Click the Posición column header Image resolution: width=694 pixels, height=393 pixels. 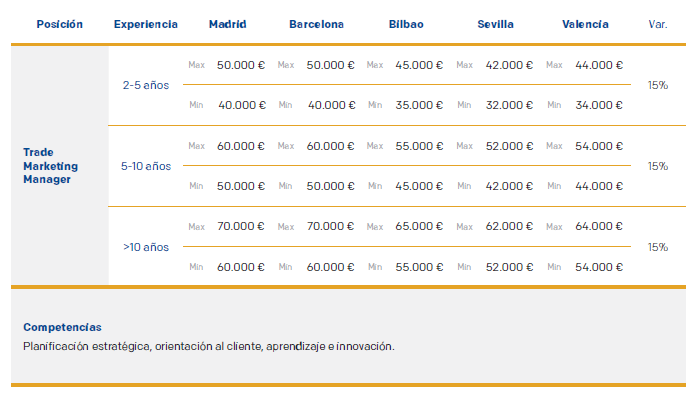tap(59, 24)
